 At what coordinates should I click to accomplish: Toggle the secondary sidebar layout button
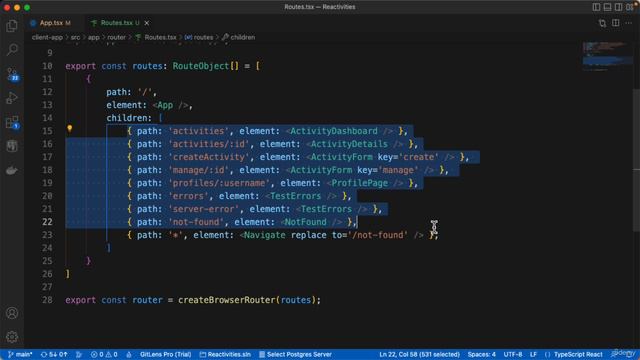point(618,7)
